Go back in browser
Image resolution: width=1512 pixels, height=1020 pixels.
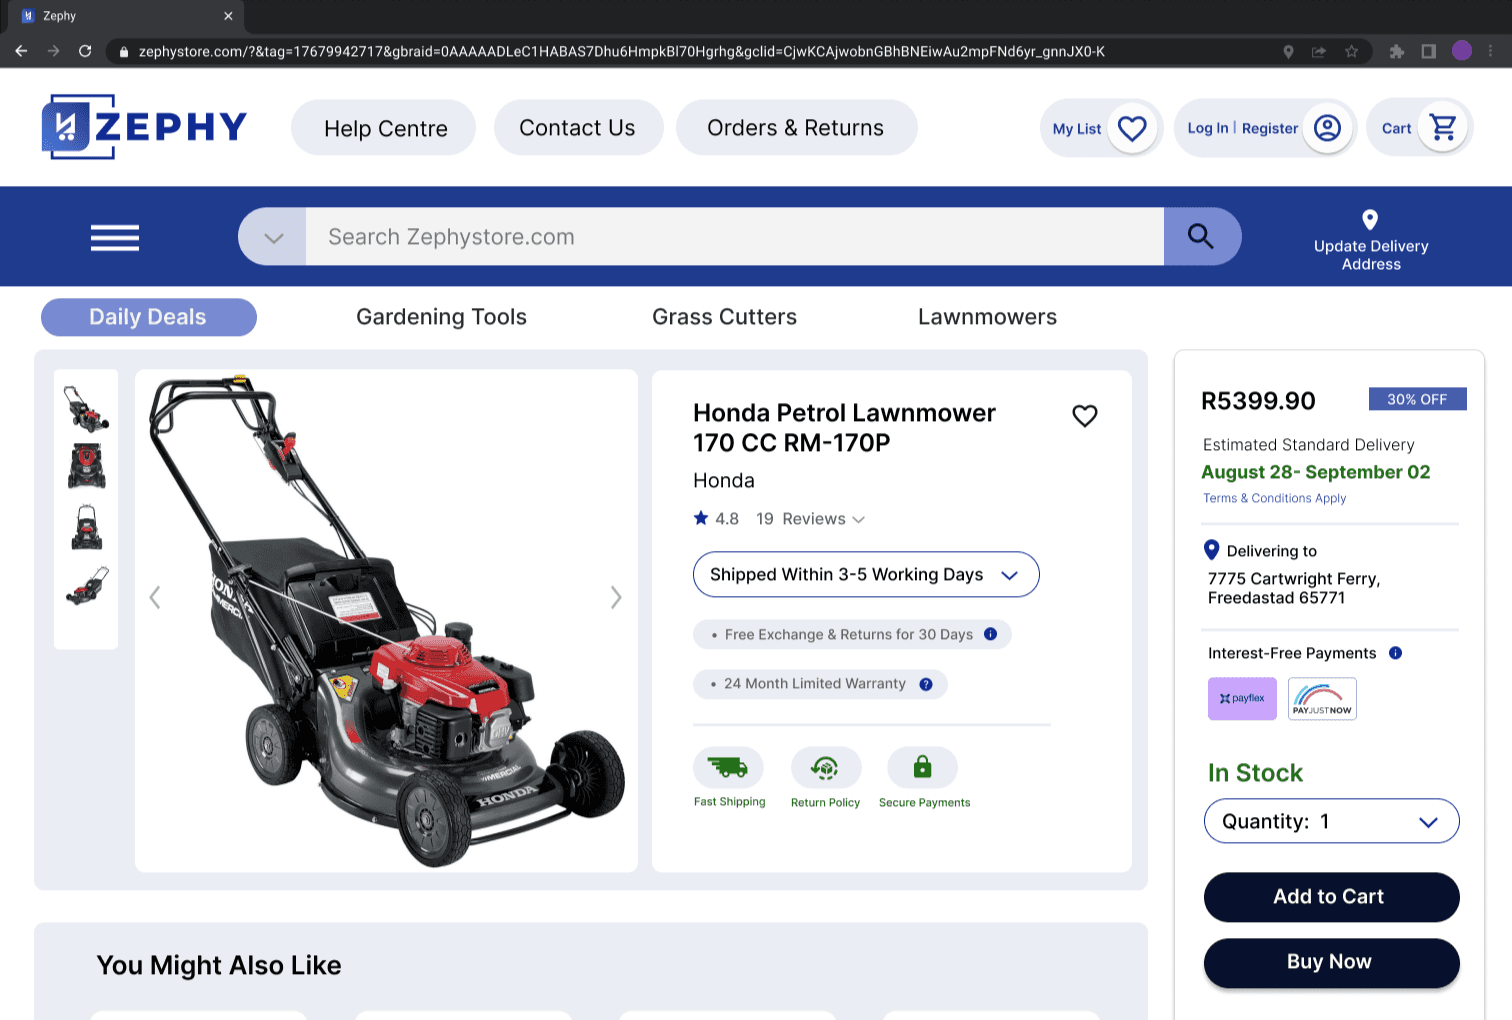click(x=21, y=51)
